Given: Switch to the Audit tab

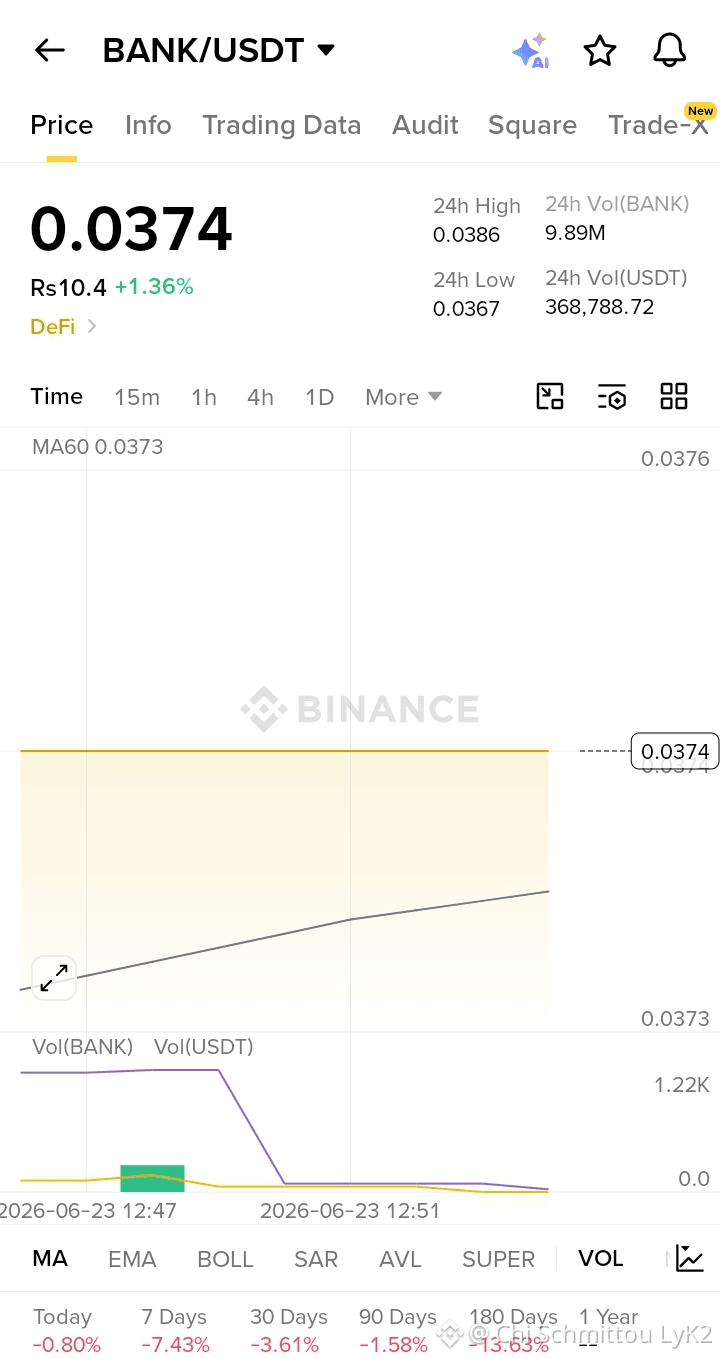Looking at the screenshot, I should [425, 125].
